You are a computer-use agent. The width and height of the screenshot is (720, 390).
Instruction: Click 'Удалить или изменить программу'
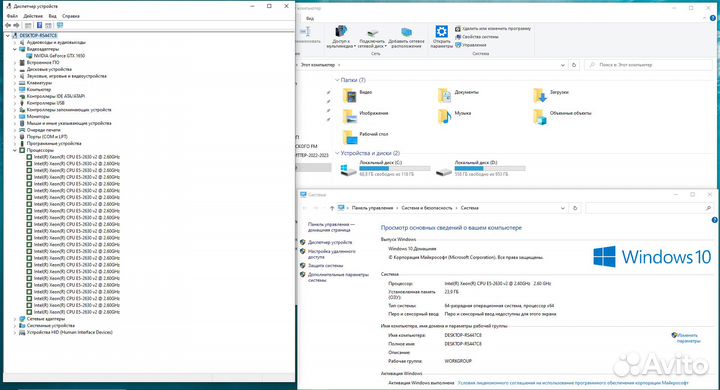(x=493, y=28)
